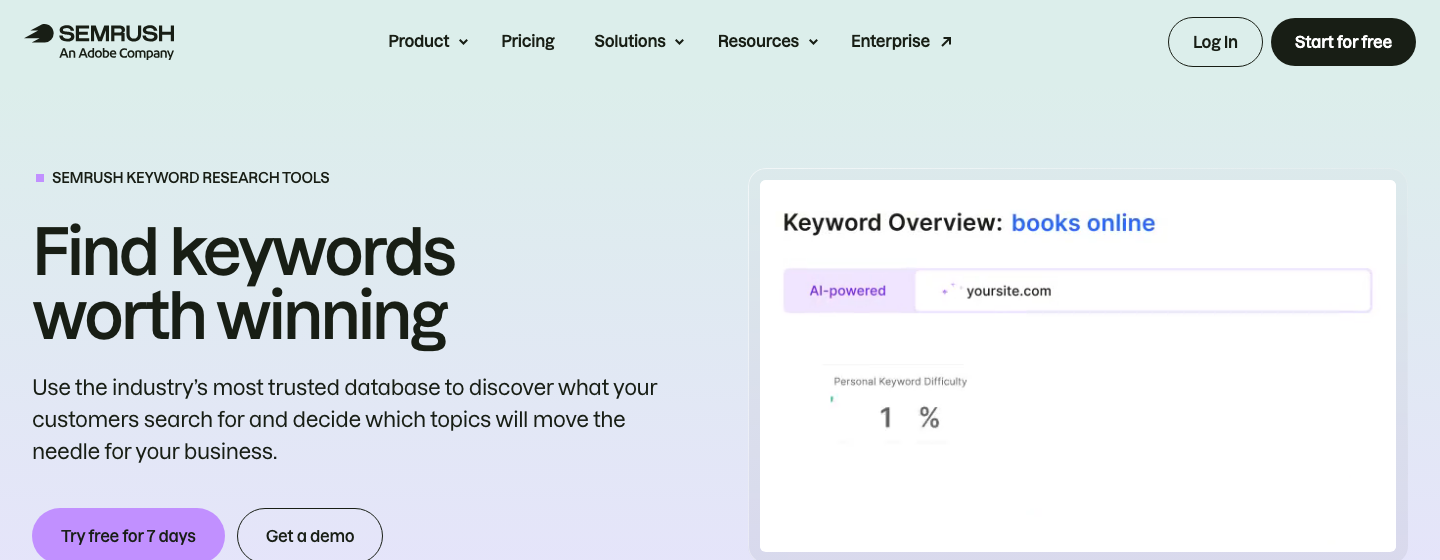Click the Log In button
Screen dimensions: 1440x560
coord(1215,42)
